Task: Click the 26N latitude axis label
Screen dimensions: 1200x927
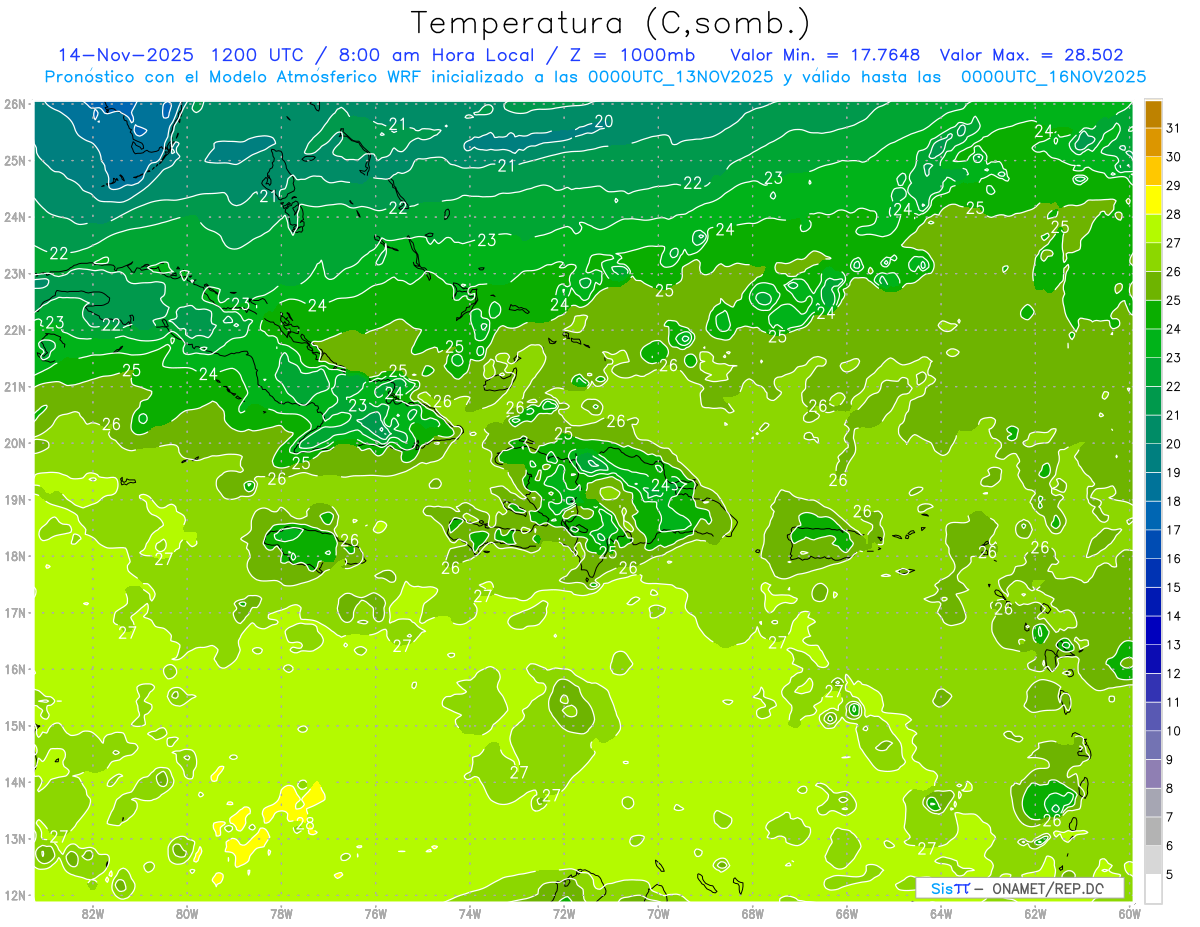Action: tap(14, 104)
